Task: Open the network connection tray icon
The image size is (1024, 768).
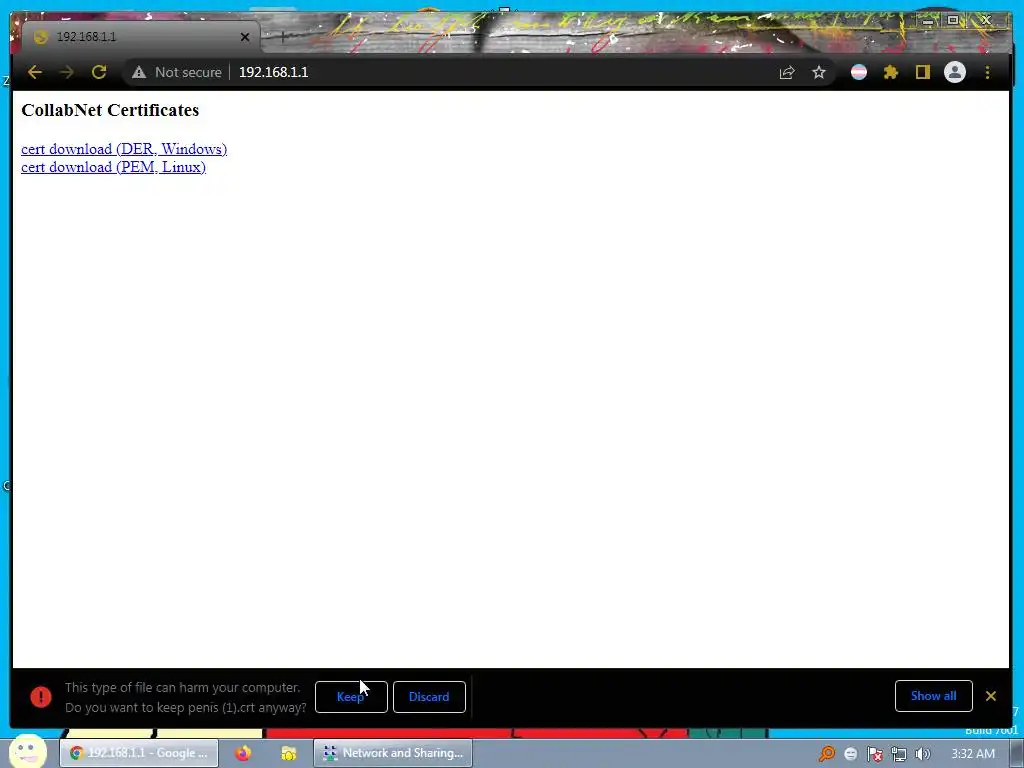Action: [x=899, y=754]
